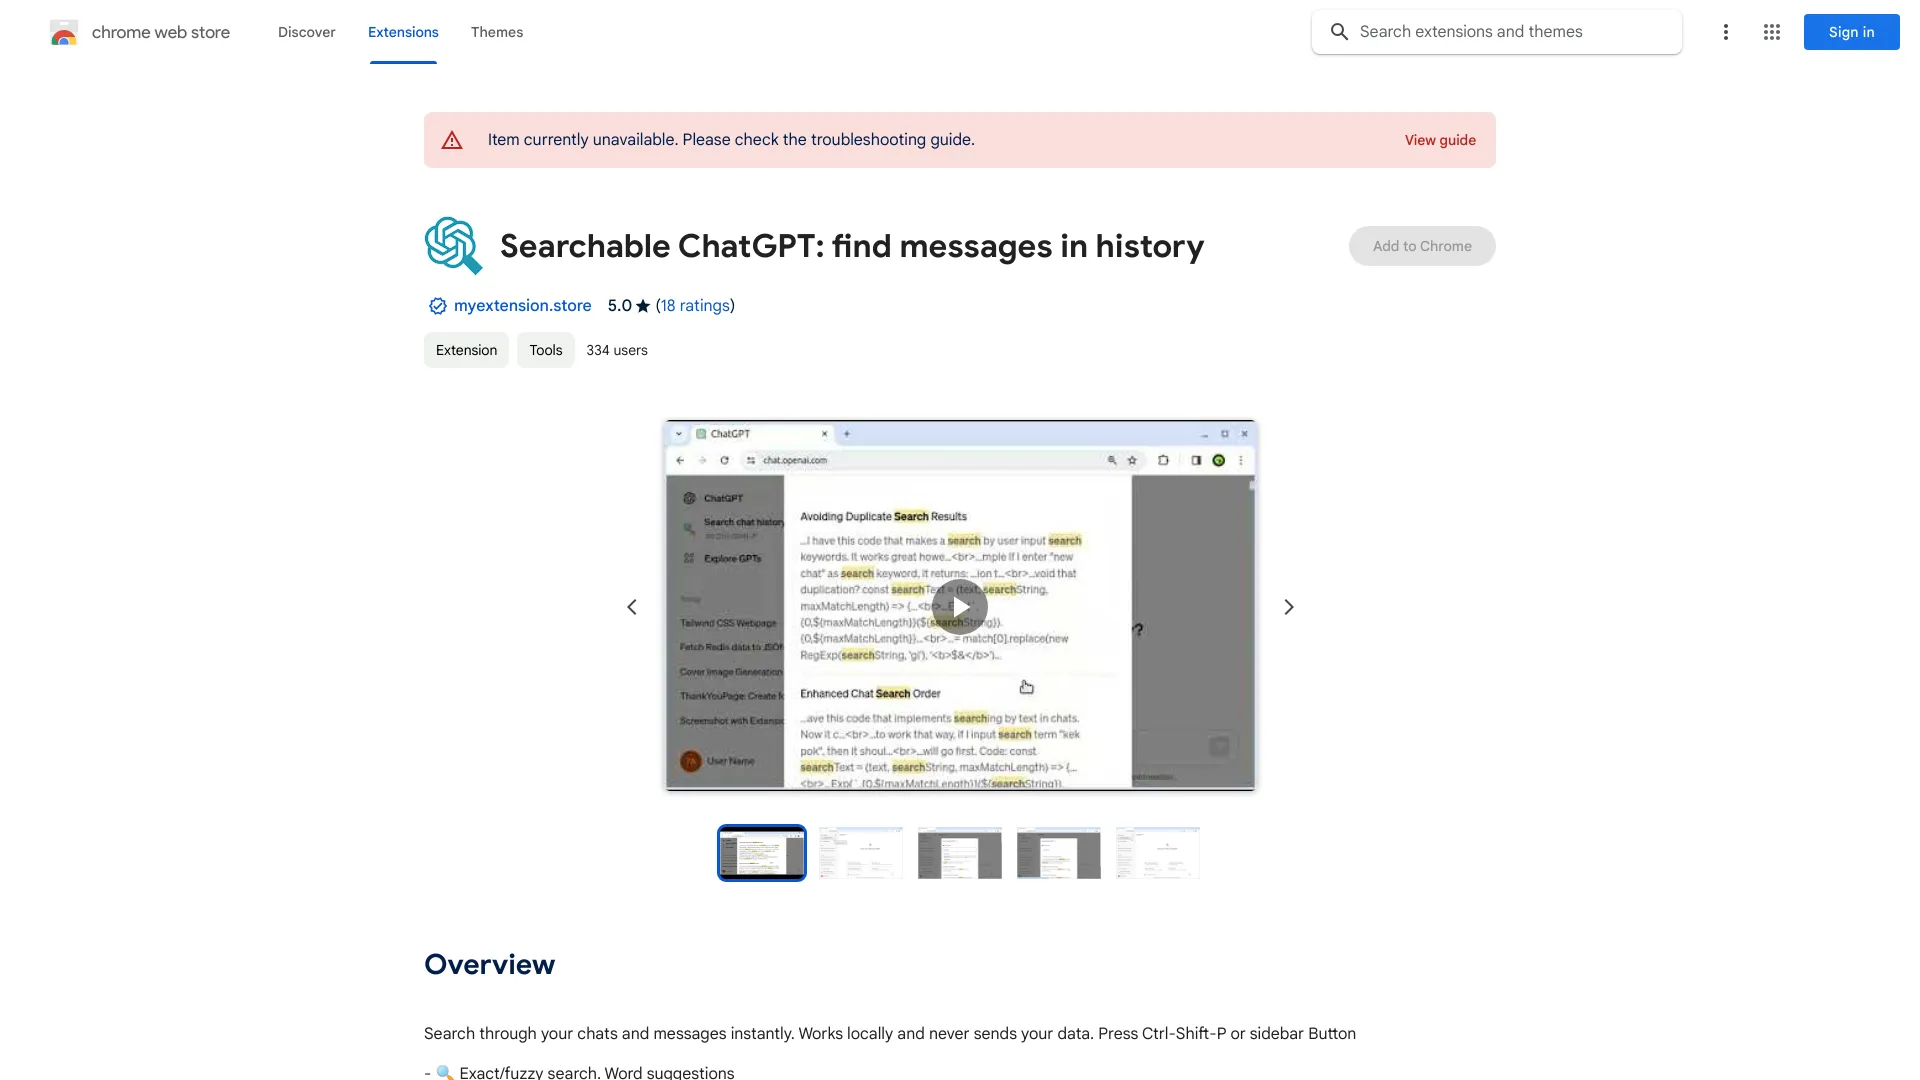Image resolution: width=1920 pixels, height=1080 pixels.
Task: Click the View guide link in error banner
Action: 1441,140
